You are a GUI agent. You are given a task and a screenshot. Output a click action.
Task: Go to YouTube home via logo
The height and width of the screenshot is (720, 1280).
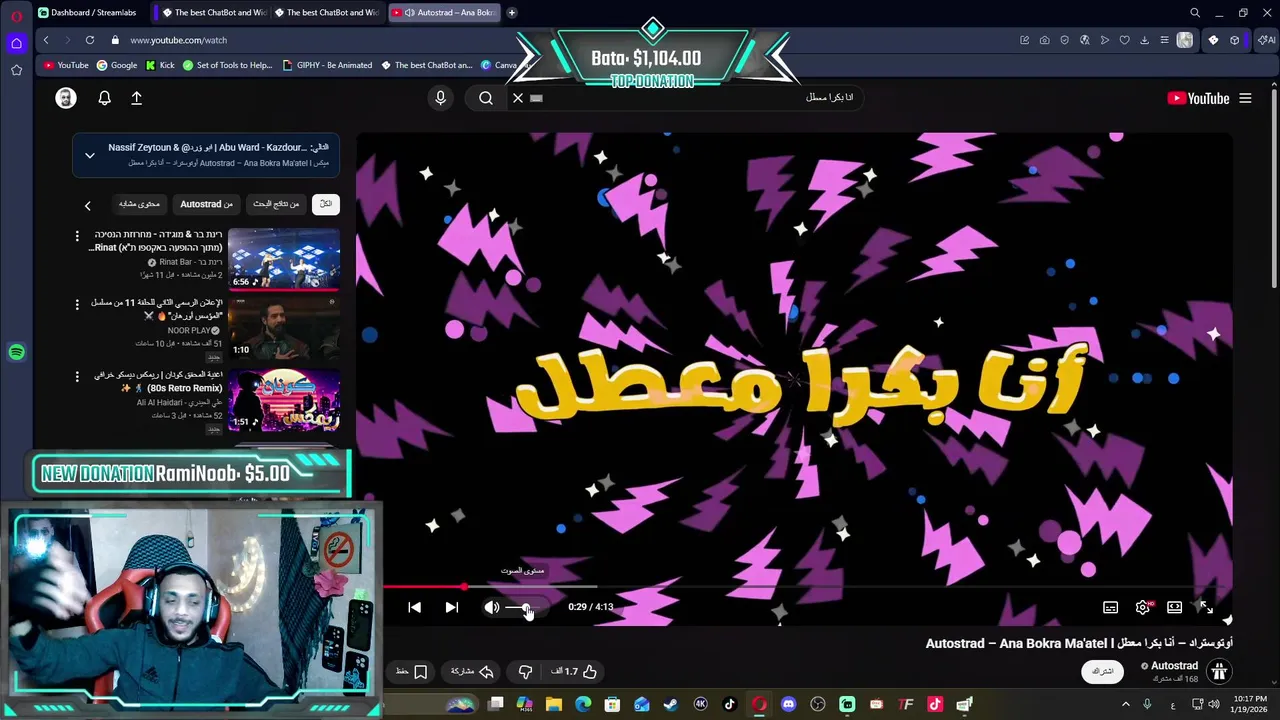1198,98
